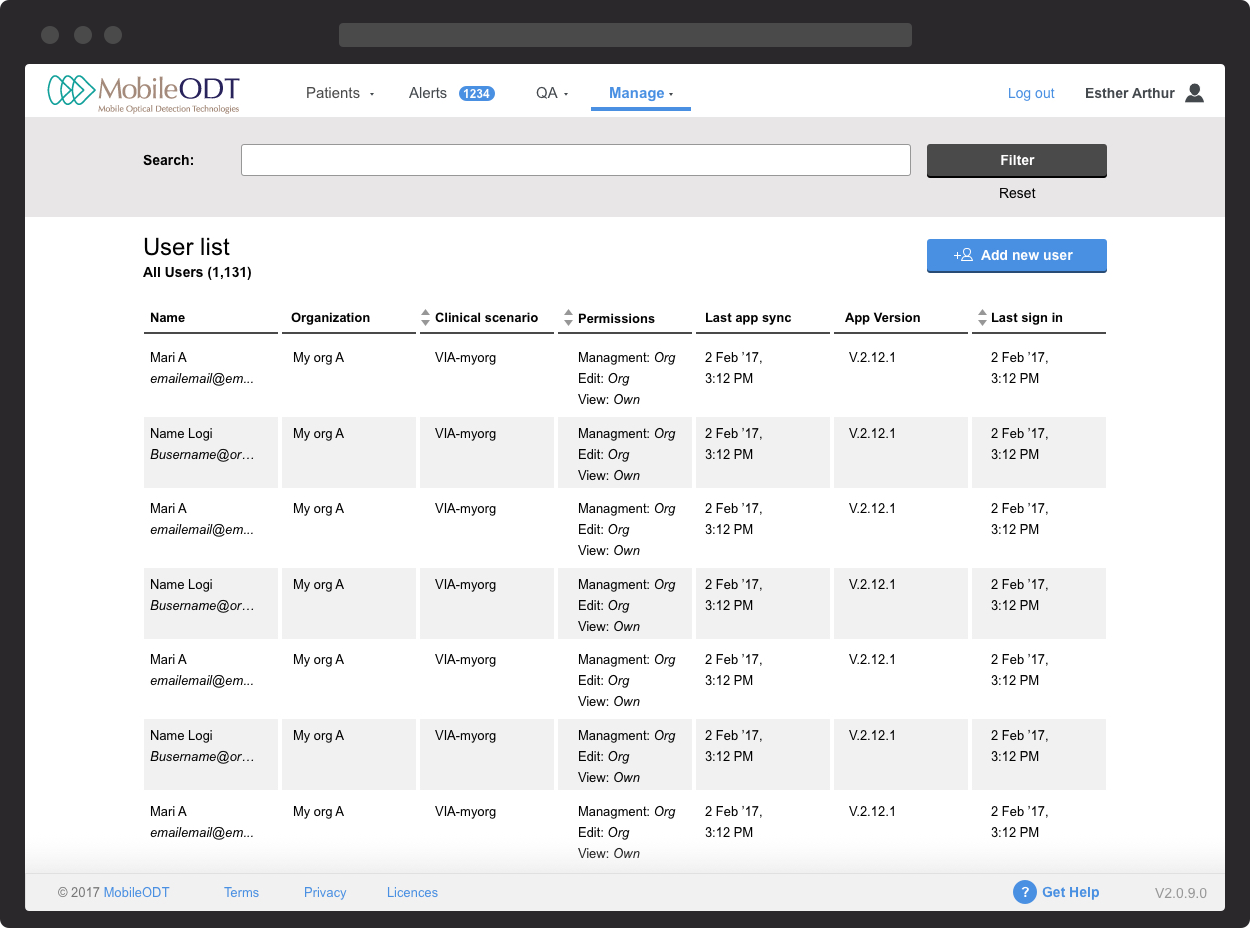Open the QA dropdown menu
Viewport: 1250px width, 928px height.
tap(551, 92)
